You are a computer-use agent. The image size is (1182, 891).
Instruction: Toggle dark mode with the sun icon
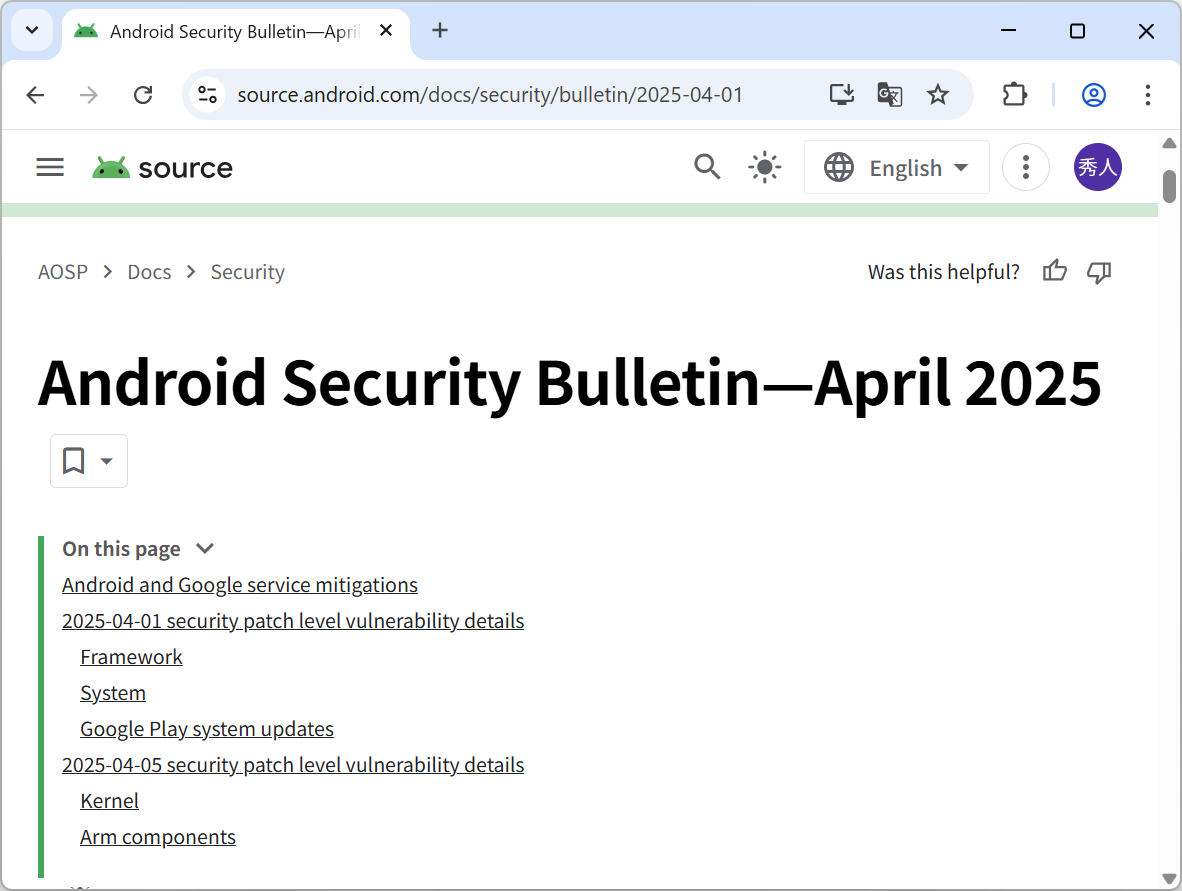point(764,167)
